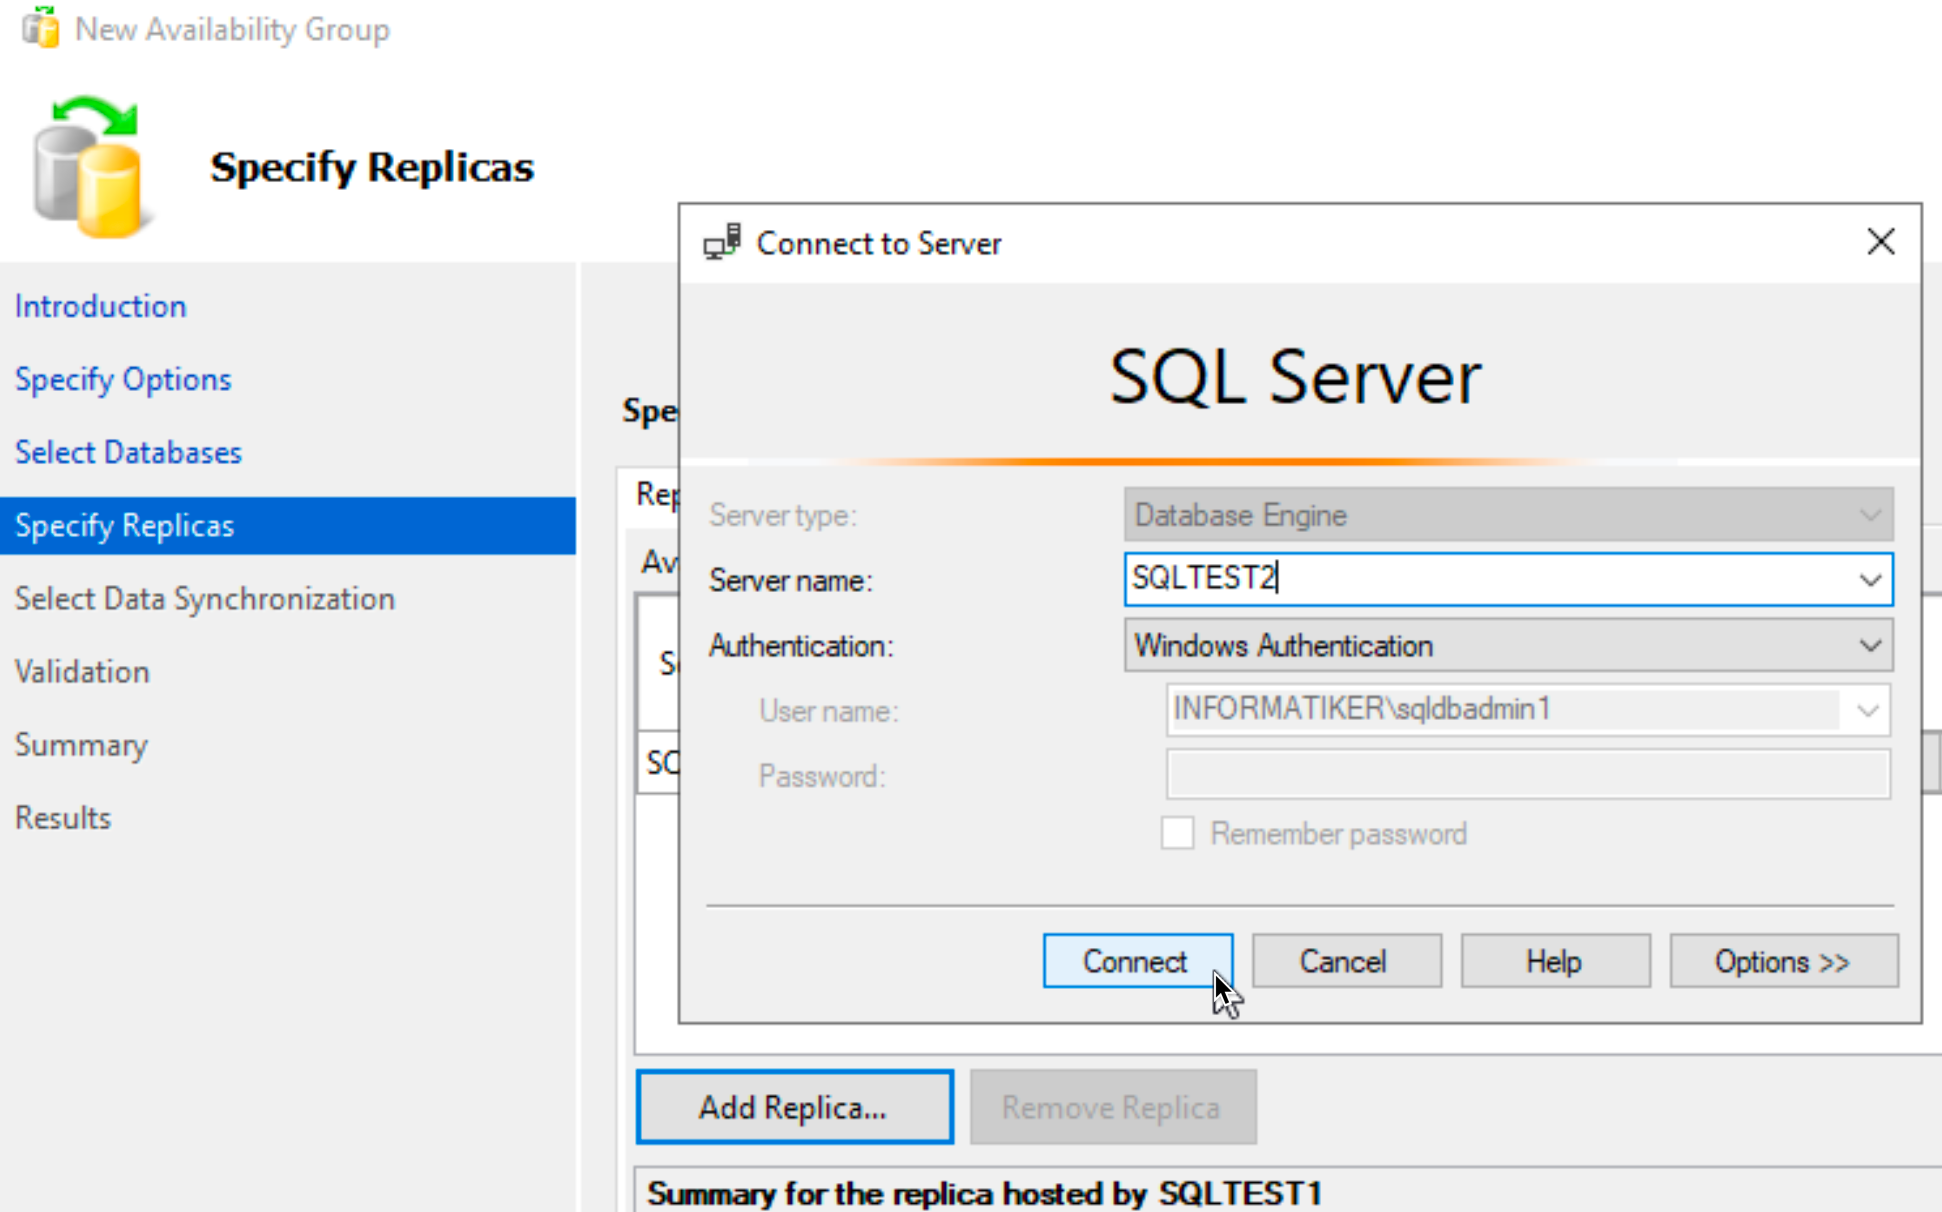Click the Password field
This screenshot has width=1942, height=1212.
pos(1528,775)
